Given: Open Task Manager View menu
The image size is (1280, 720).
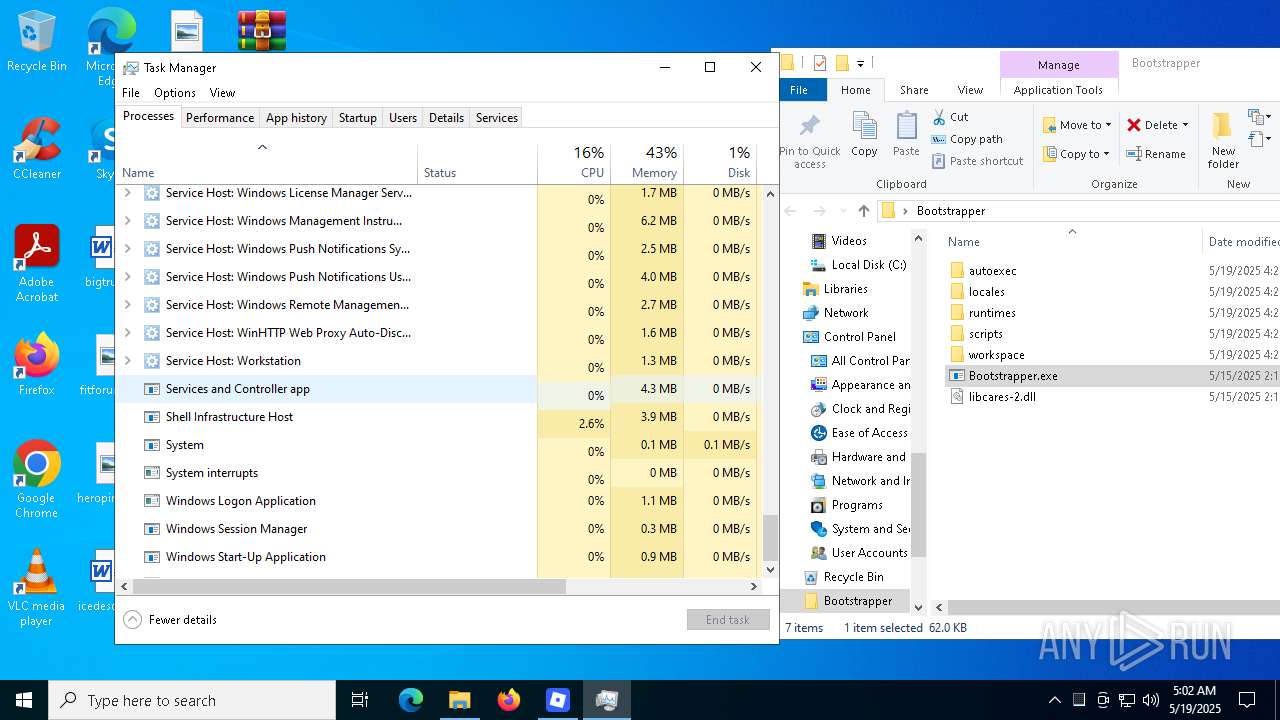Looking at the screenshot, I should pos(222,93).
